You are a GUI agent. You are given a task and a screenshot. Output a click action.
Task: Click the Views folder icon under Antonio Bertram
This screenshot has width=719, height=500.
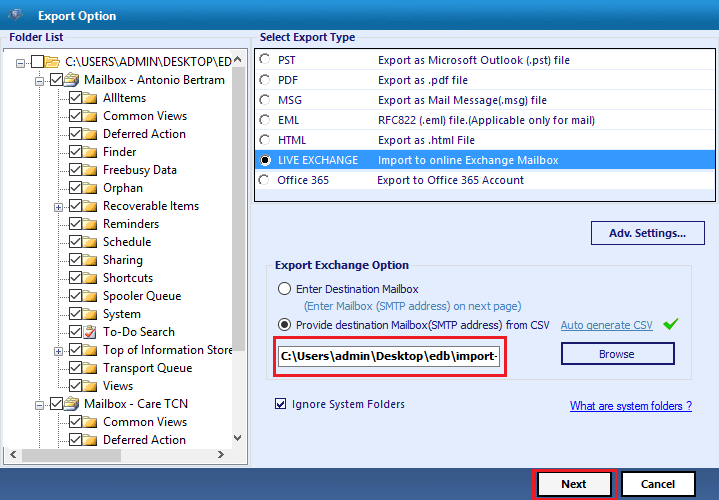pyautogui.click(x=90, y=386)
